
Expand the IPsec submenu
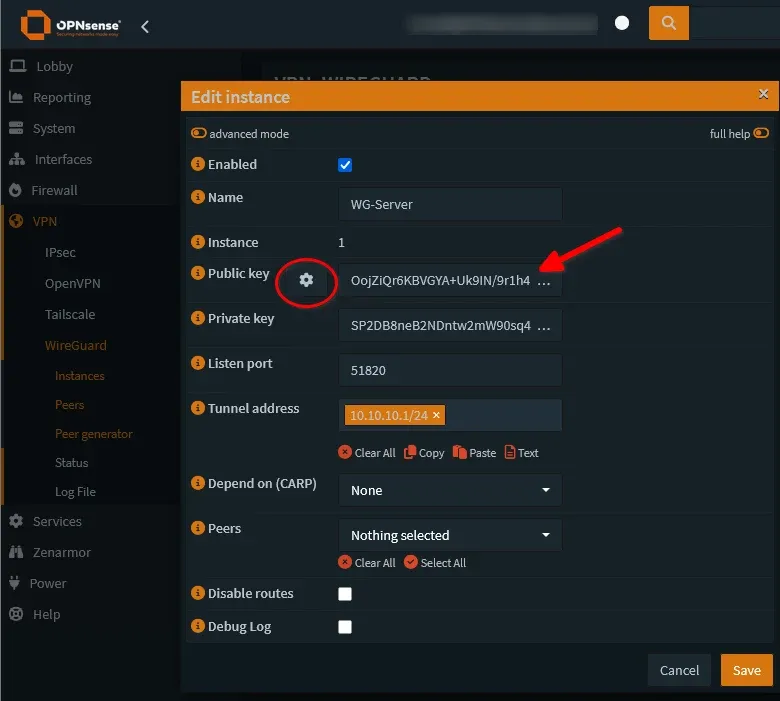tap(60, 252)
